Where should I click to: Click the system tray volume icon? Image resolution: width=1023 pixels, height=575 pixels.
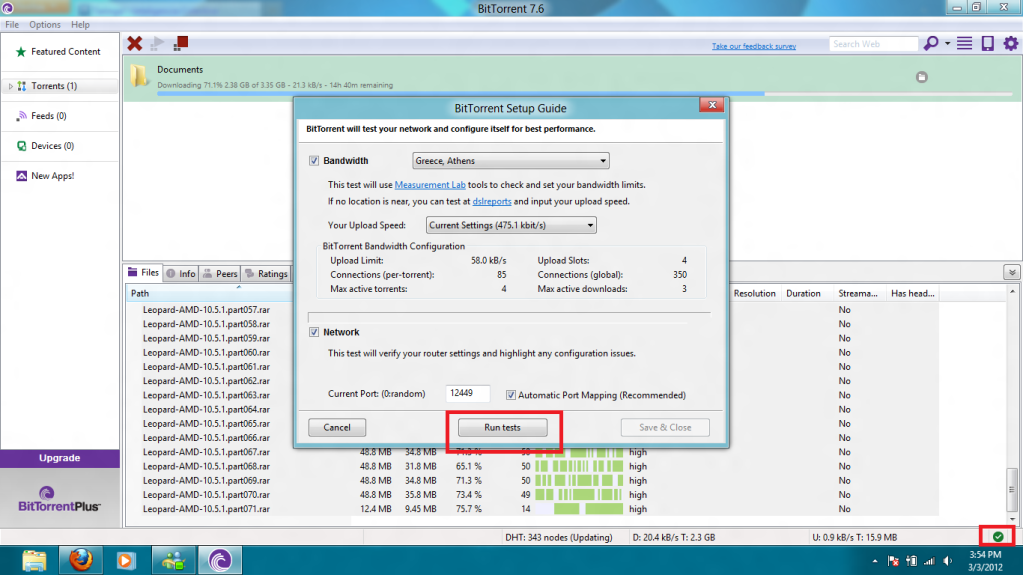click(x=947, y=561)
